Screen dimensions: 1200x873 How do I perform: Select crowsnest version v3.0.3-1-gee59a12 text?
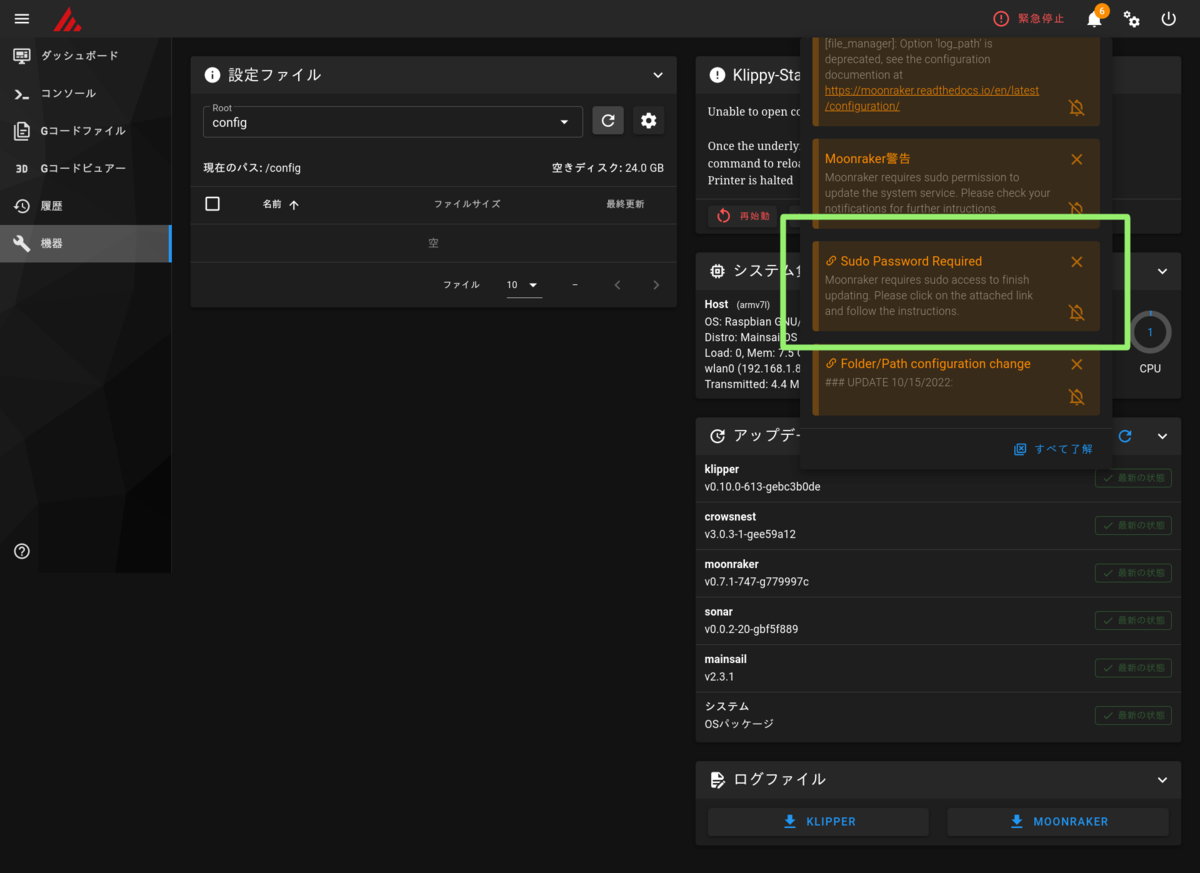[750, 534]
